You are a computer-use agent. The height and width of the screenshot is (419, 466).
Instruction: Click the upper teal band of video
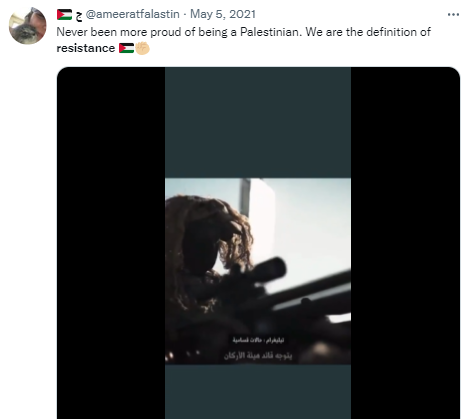(x=258, y=123)
